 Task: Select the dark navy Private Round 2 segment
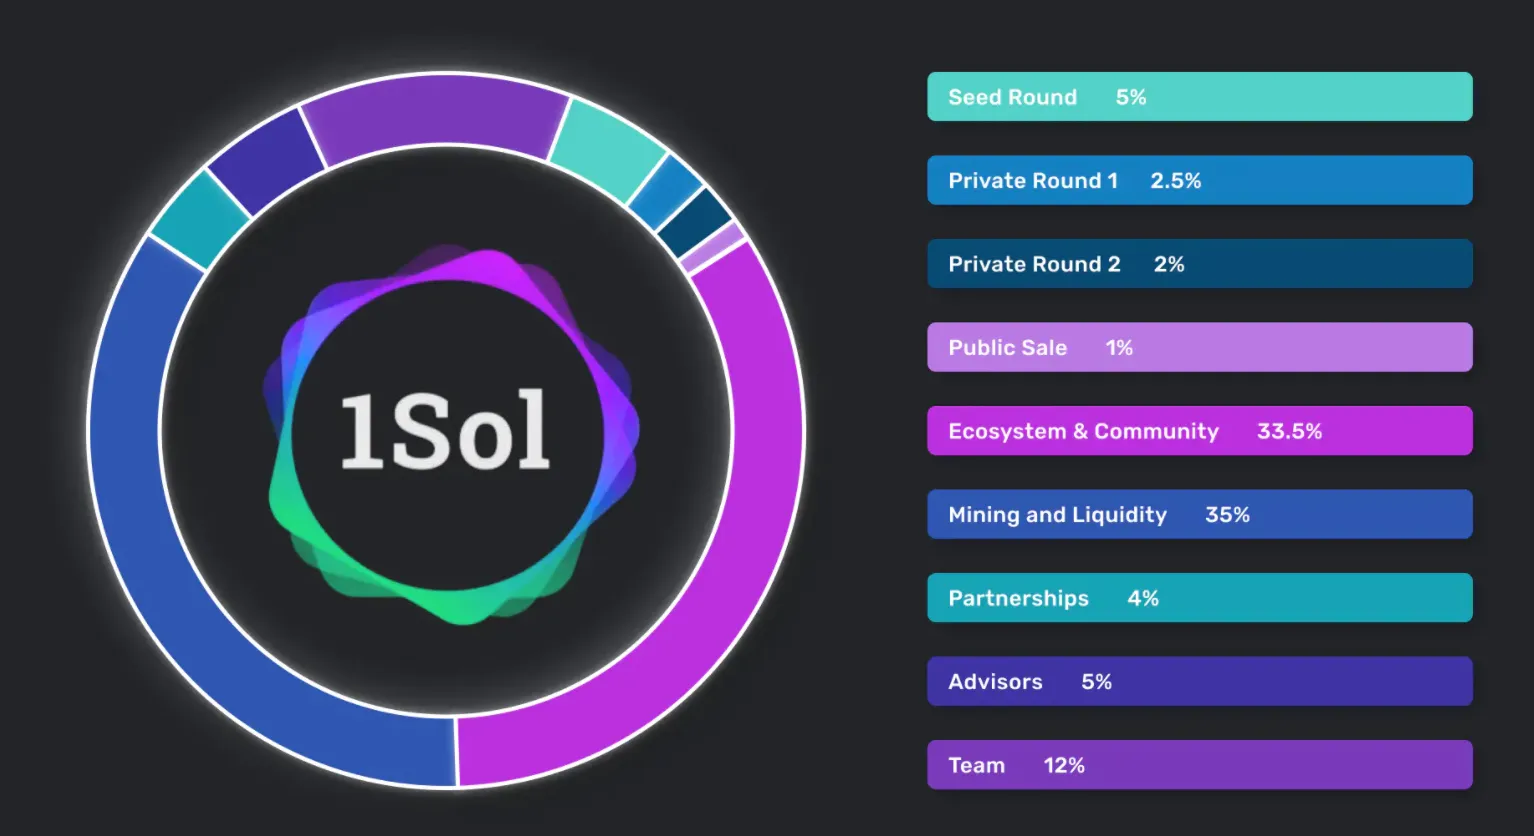click(x=695, y=222)
